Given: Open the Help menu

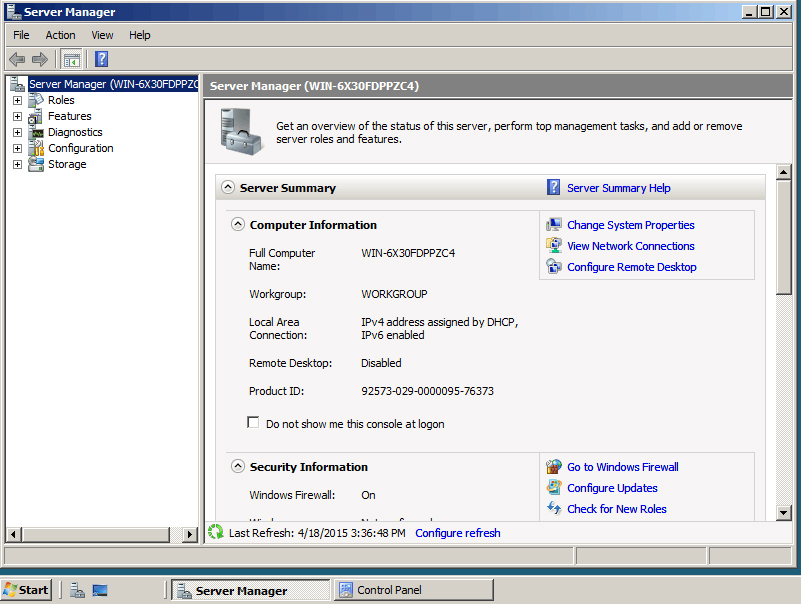Looking at the screenshot, I should [139, 35].
